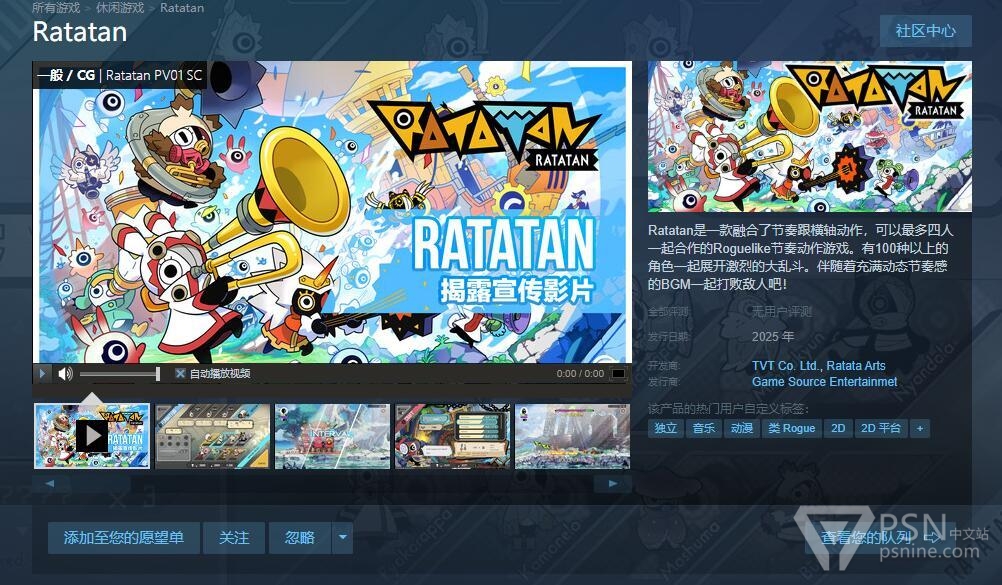Select the trailer thumbnail with play icon
1002x585 pixels.
pos(92,436)
